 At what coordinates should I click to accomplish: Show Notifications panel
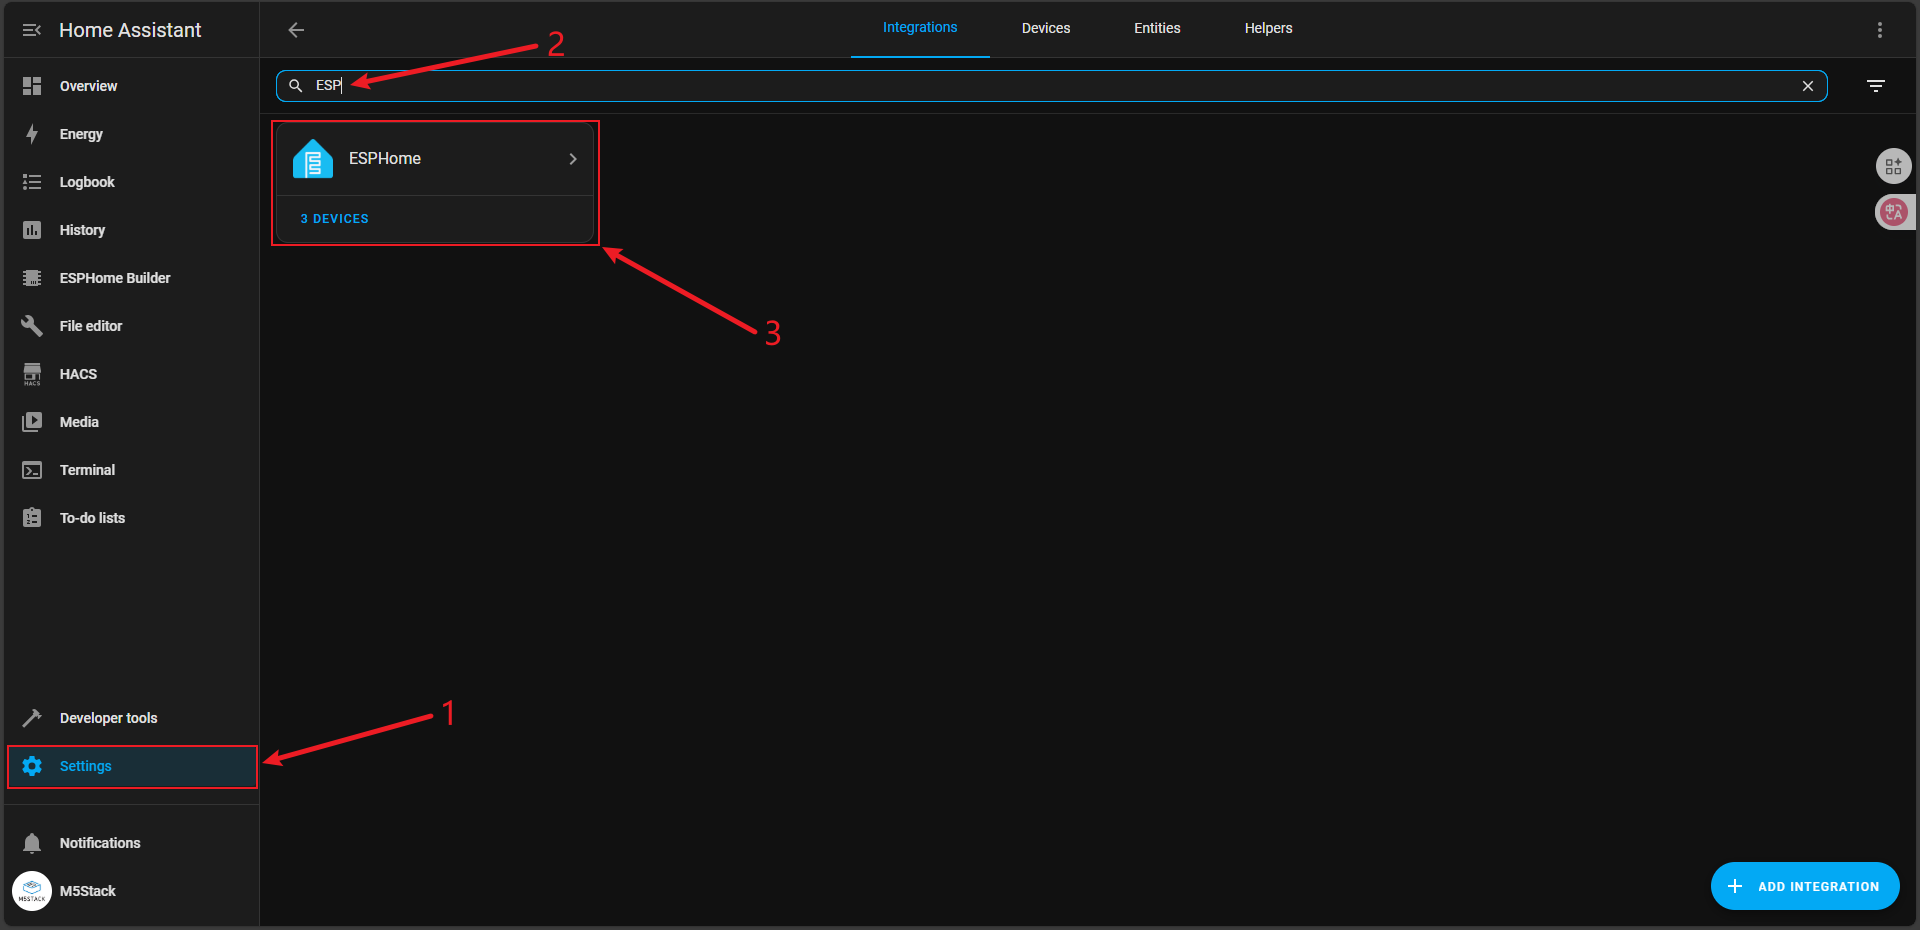pos(132,843)
